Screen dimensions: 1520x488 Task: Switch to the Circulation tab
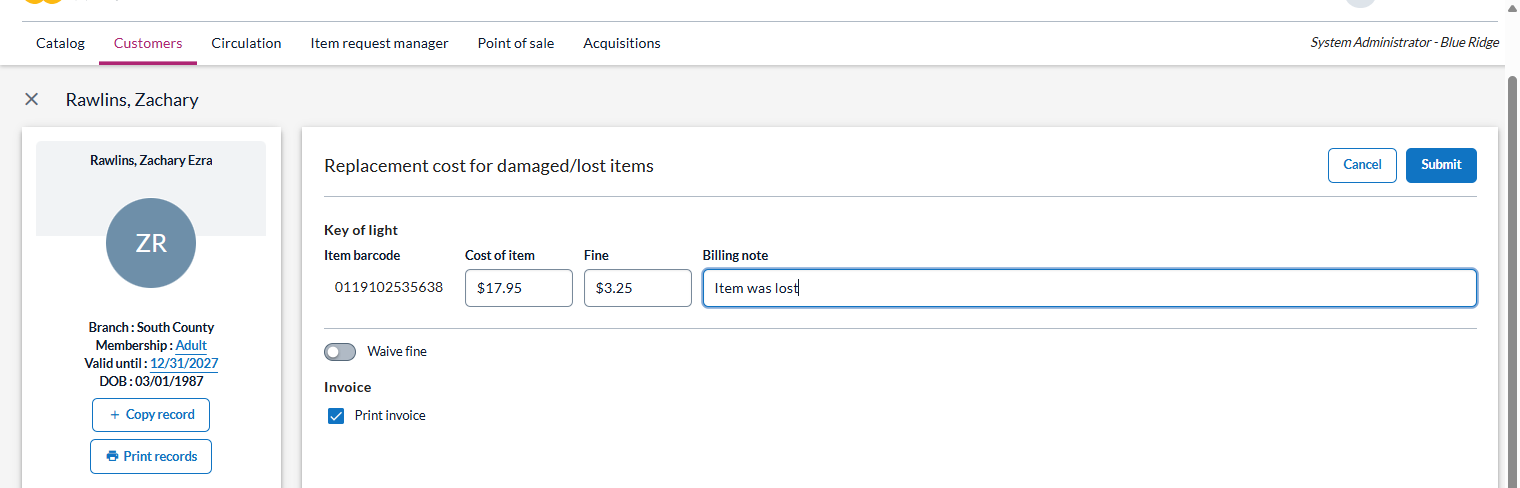click(x=246, y=43)
